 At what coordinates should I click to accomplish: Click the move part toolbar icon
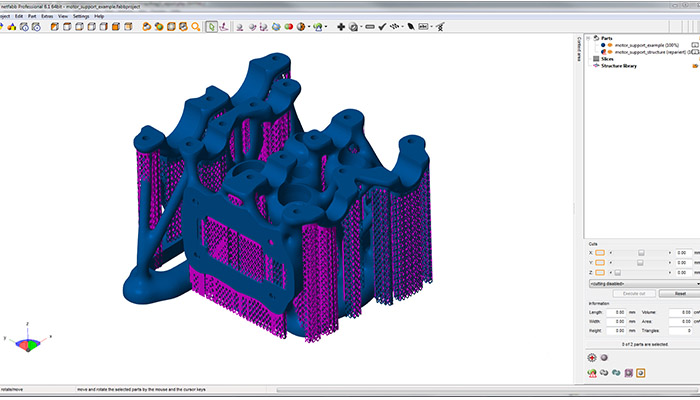click(240, 27)
